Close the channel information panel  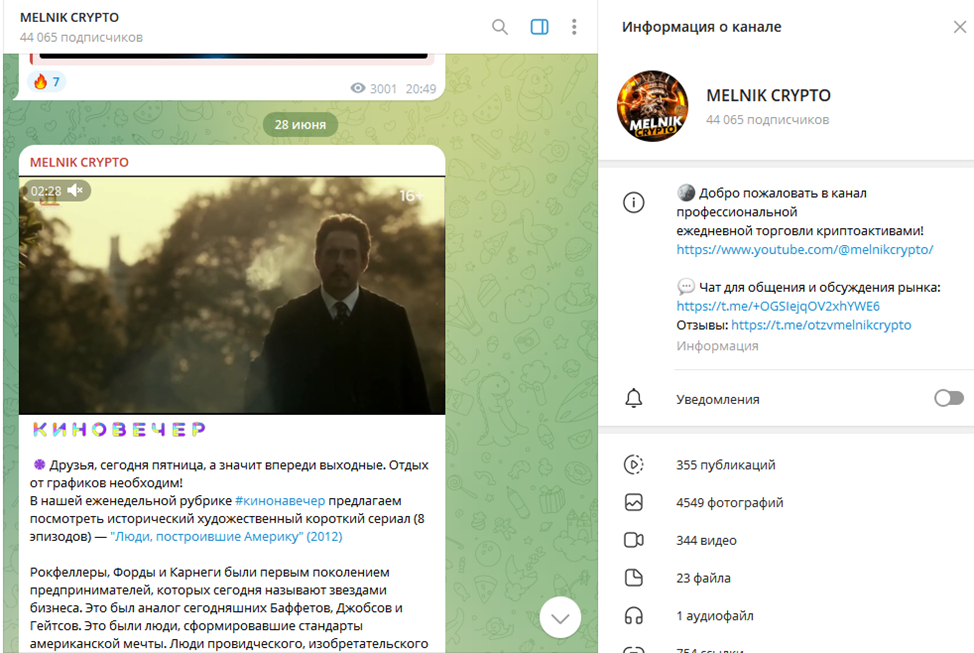pos(960,27)
